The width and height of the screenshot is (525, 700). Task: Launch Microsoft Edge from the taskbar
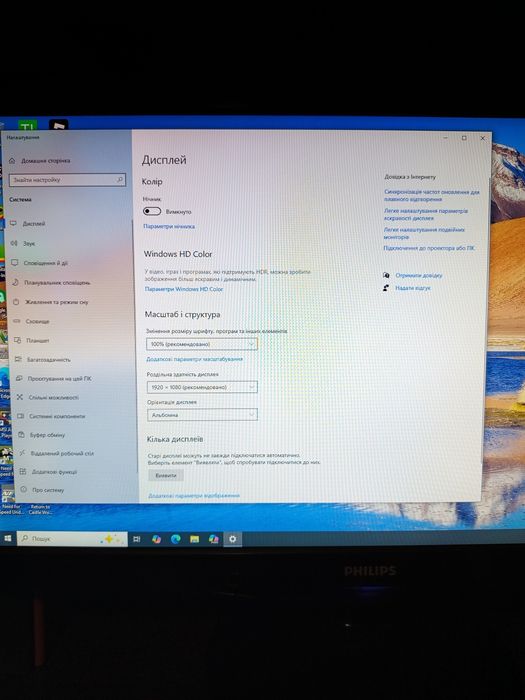point(175,539)
